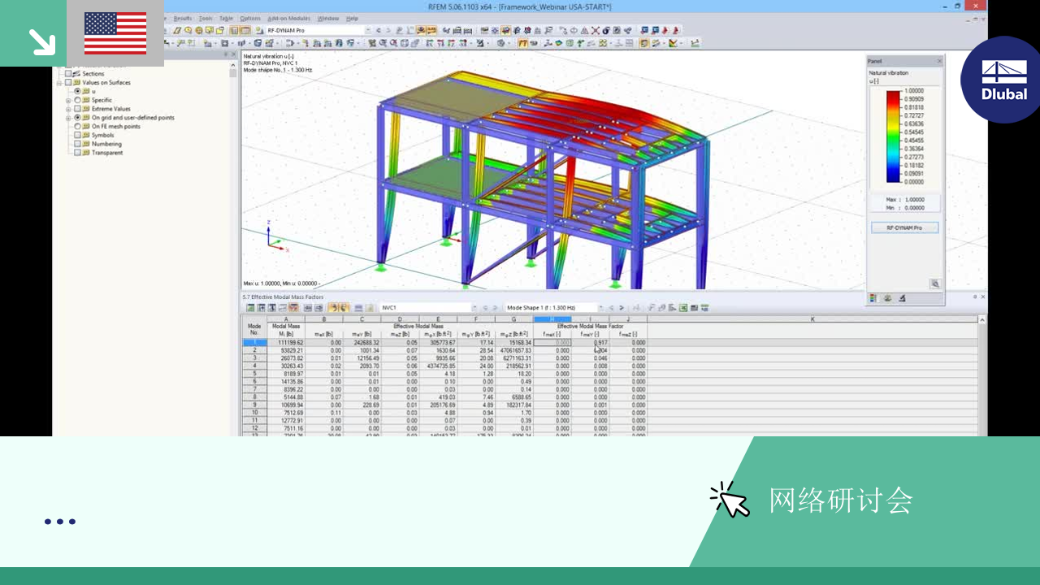Click the last icon of the top main toolbar

[676, 31]
